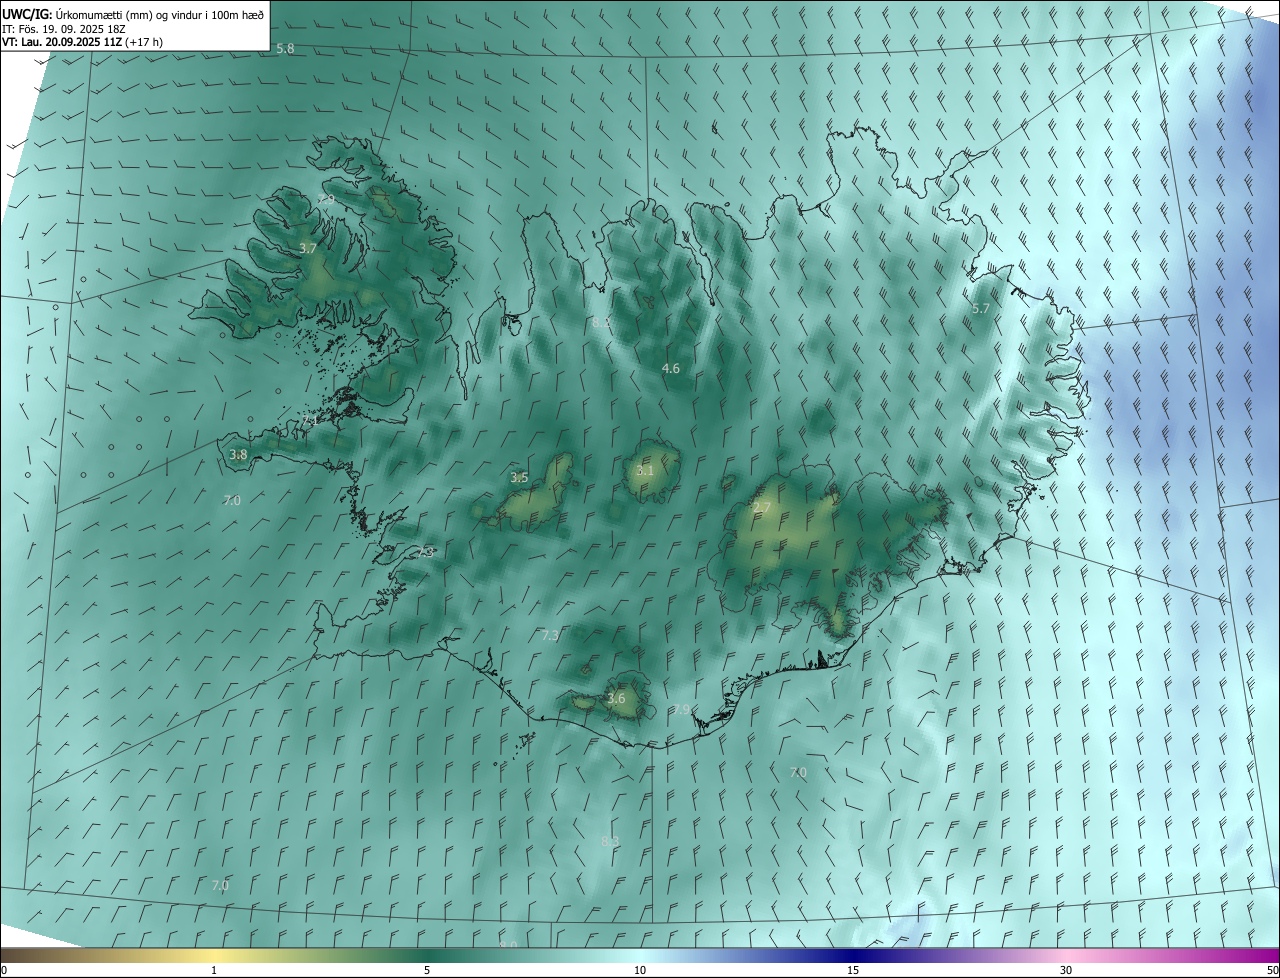Viewport: 1280px width, 978px height.
Task: Click the 5.8 value label on the map
Action: 285,49
